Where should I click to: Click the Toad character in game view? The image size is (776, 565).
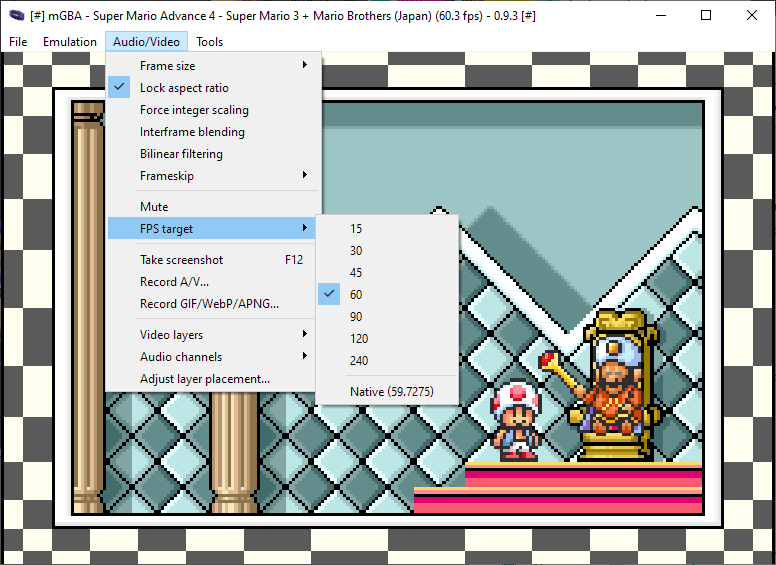[x=517, y=421]
